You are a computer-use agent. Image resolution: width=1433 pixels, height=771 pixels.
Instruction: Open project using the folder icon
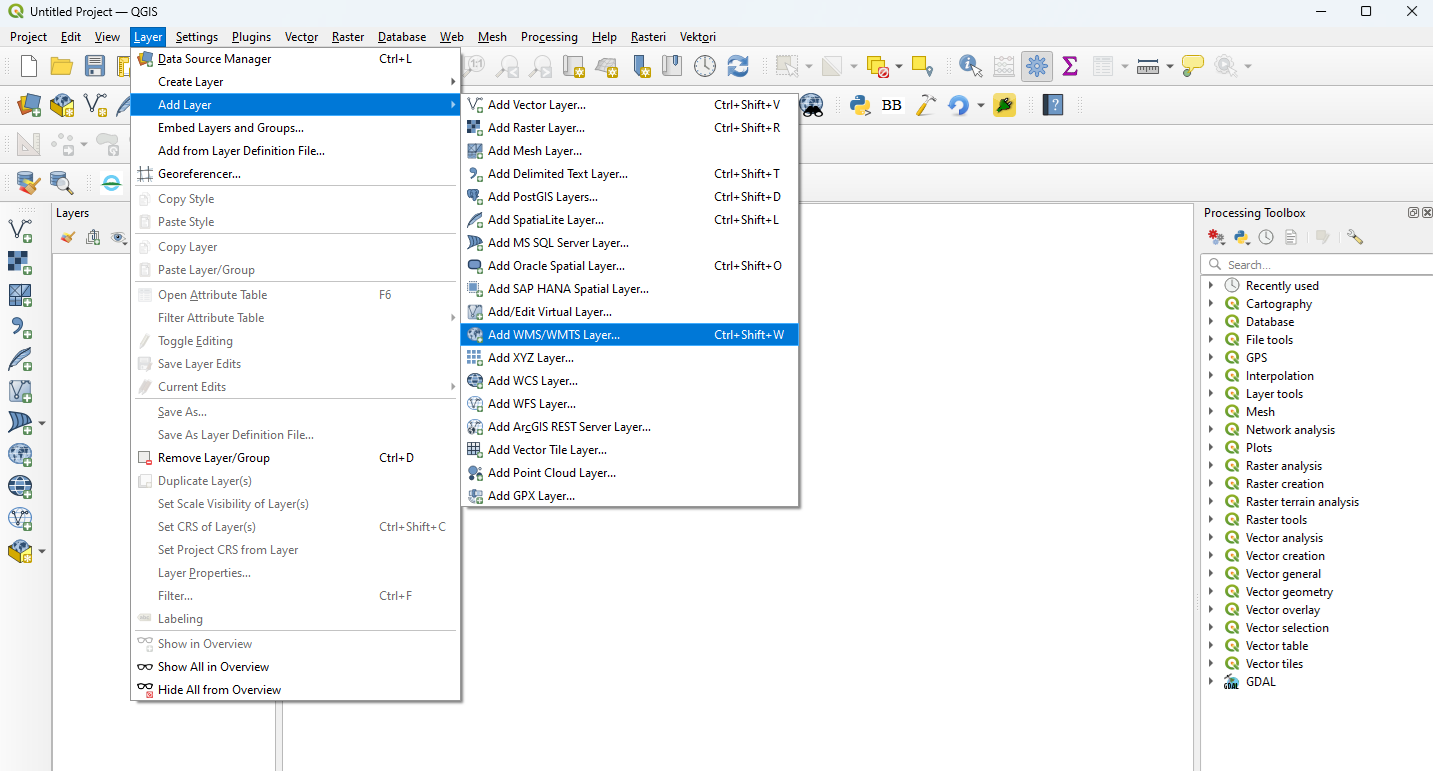[62, 66]
